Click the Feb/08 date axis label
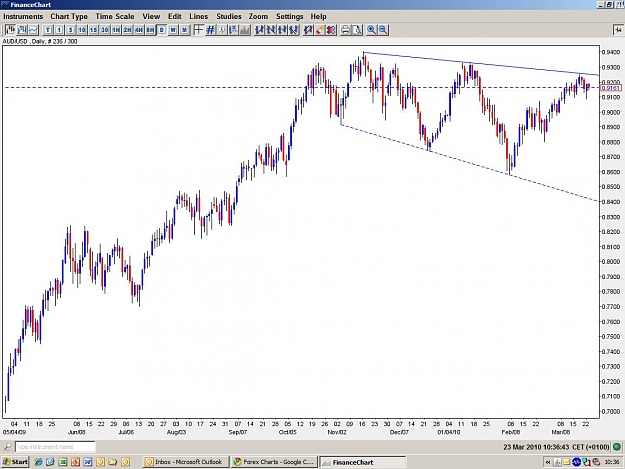Viewport: 625px width, 469px height. tap(511, 432)
